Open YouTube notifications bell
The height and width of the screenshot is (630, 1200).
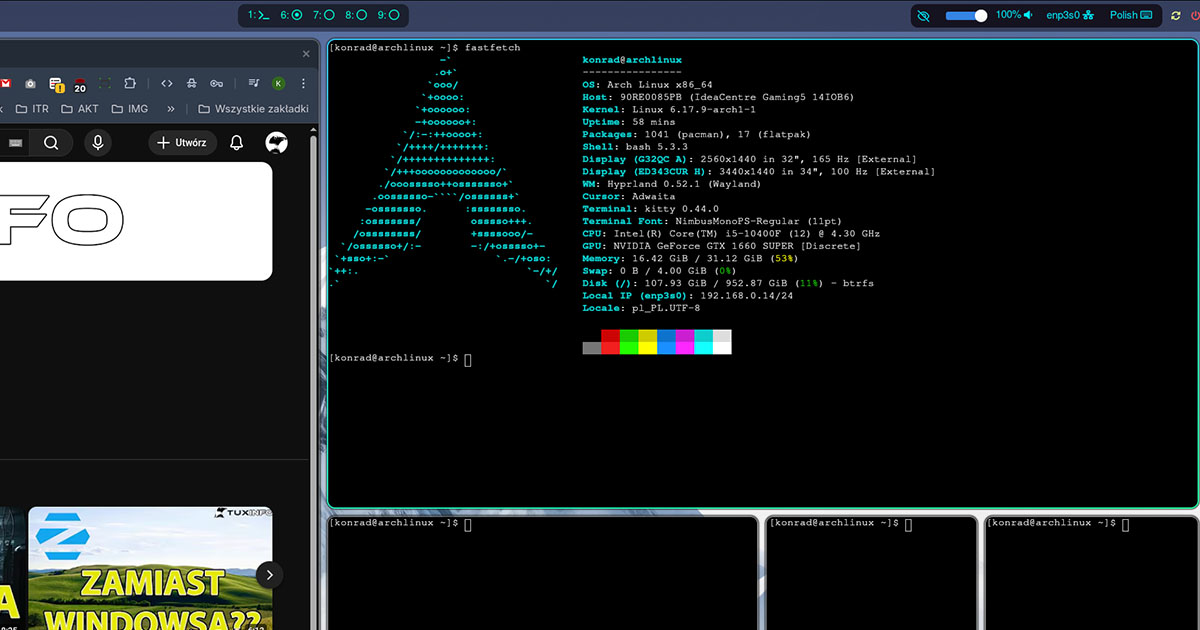237,143
